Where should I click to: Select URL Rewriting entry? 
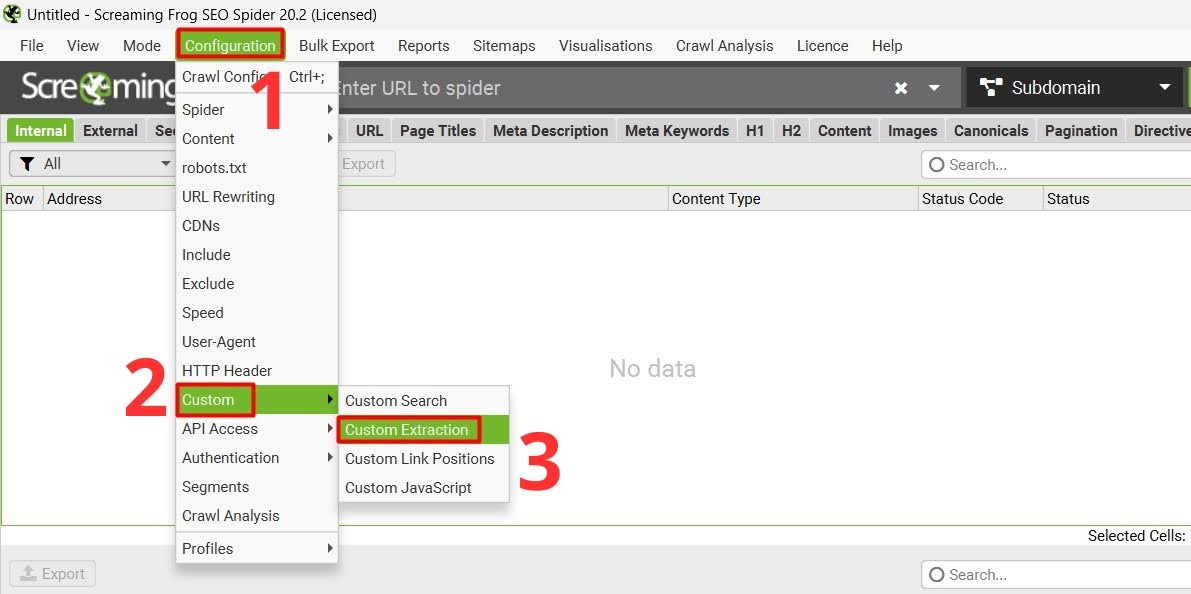257,197
